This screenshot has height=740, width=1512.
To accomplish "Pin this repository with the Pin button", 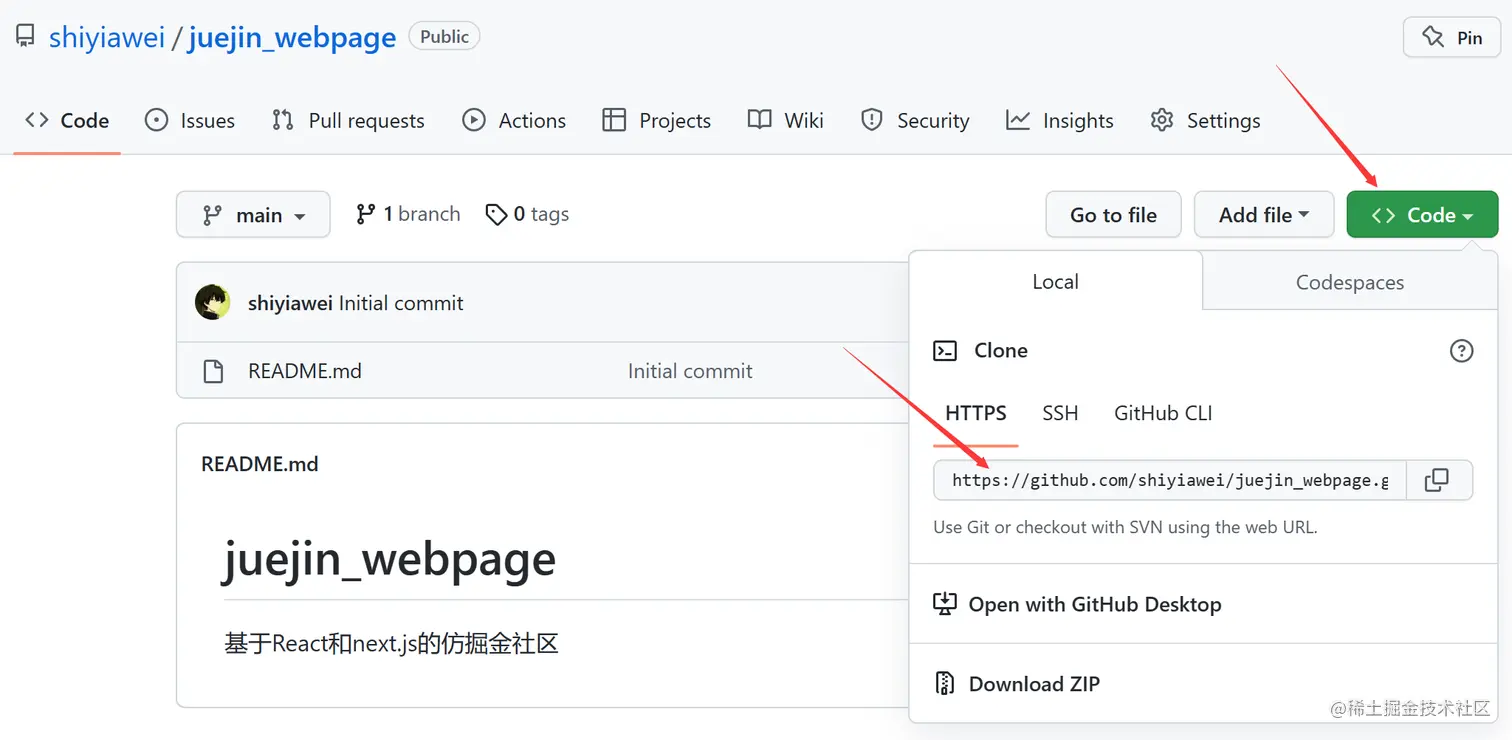I will tap(1451, 38).
